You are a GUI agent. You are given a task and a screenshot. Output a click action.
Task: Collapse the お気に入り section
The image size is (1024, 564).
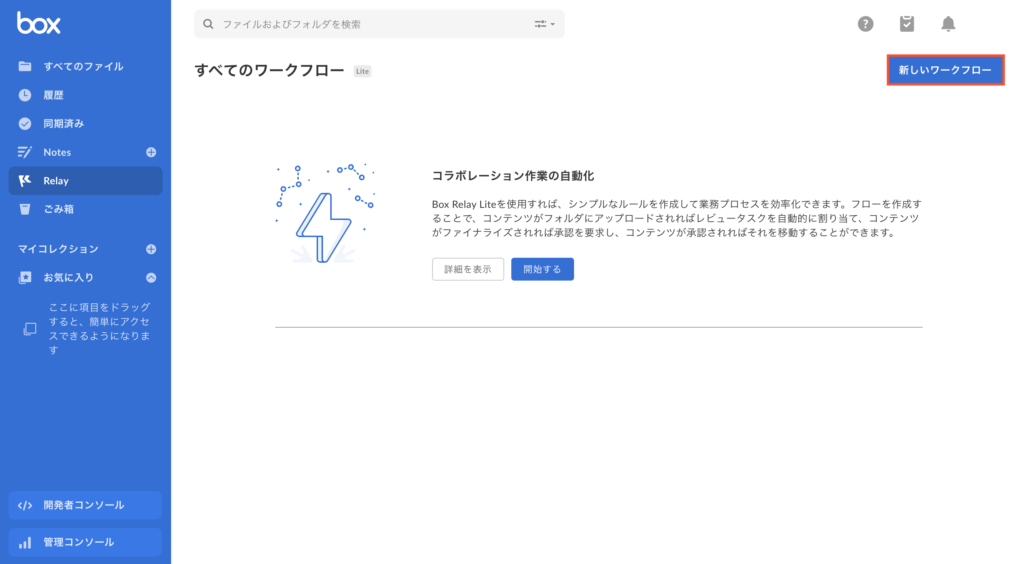[151, 277]
